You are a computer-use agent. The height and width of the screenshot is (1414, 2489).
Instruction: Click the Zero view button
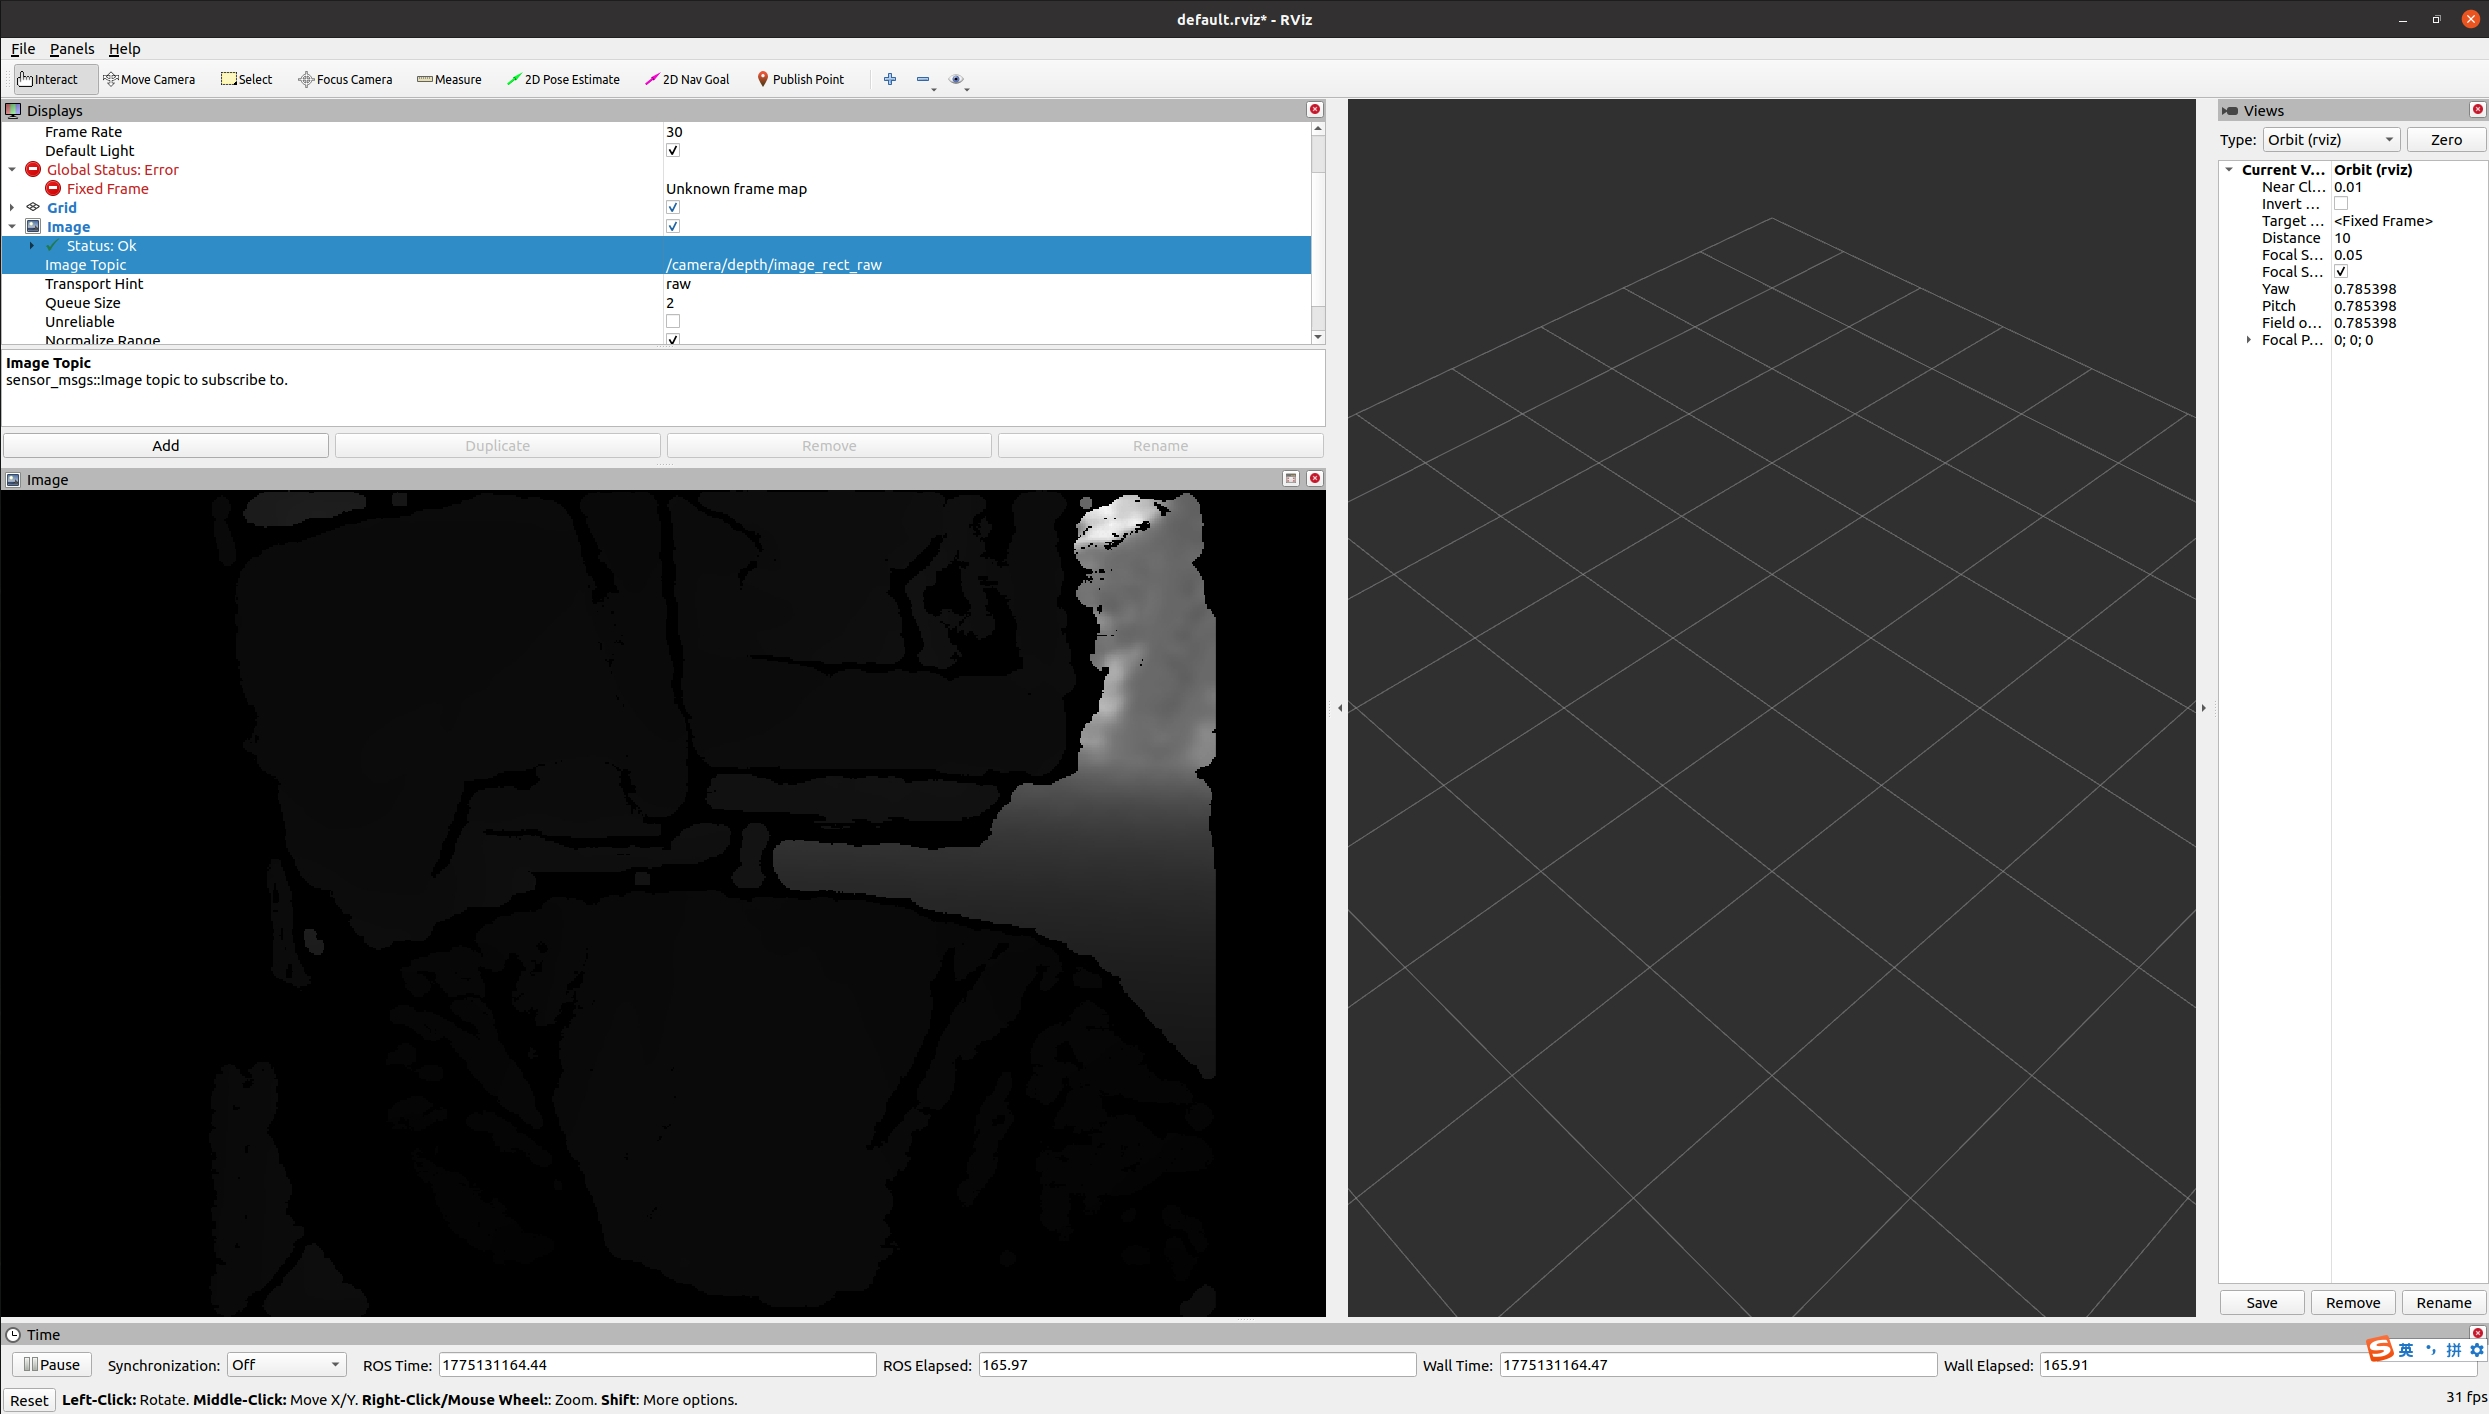(x=2446, y=139)
